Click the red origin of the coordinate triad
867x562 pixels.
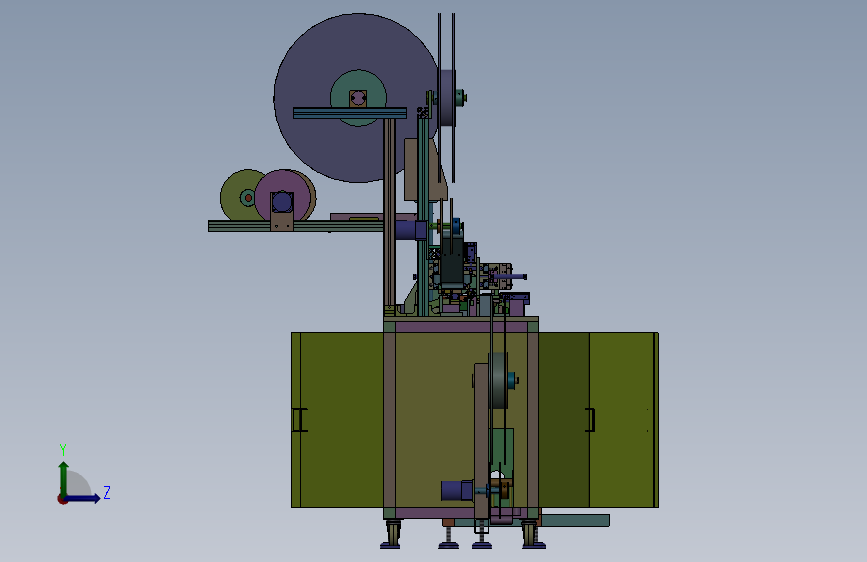pyautogui.click(x=62, y=499)
